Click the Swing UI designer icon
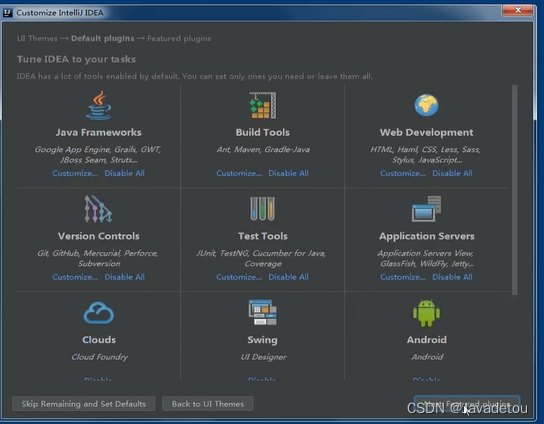Viewport: 544px width, 424px height. pos(263,313)
